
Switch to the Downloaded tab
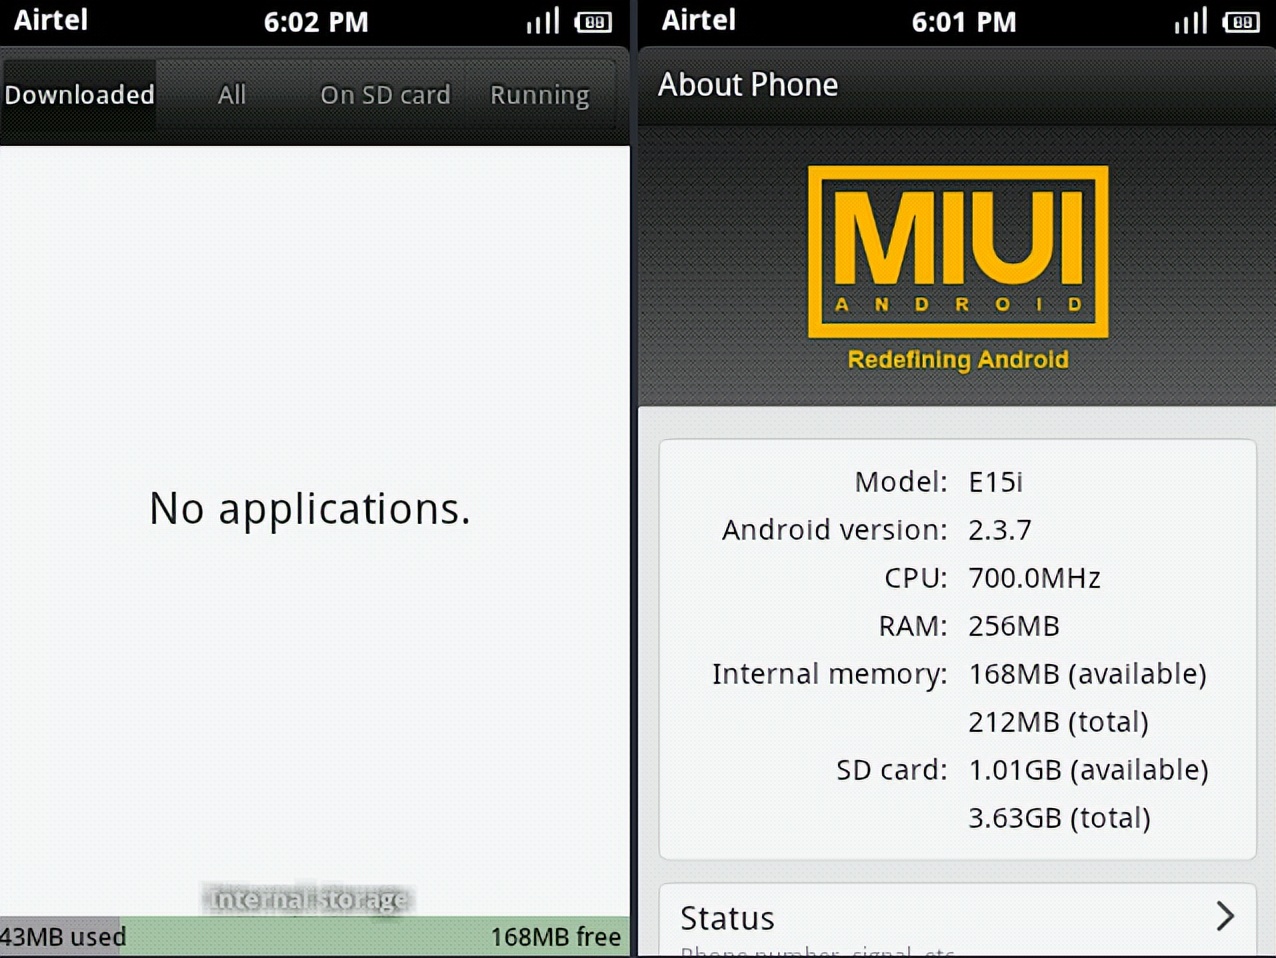(x=79, y=95)
